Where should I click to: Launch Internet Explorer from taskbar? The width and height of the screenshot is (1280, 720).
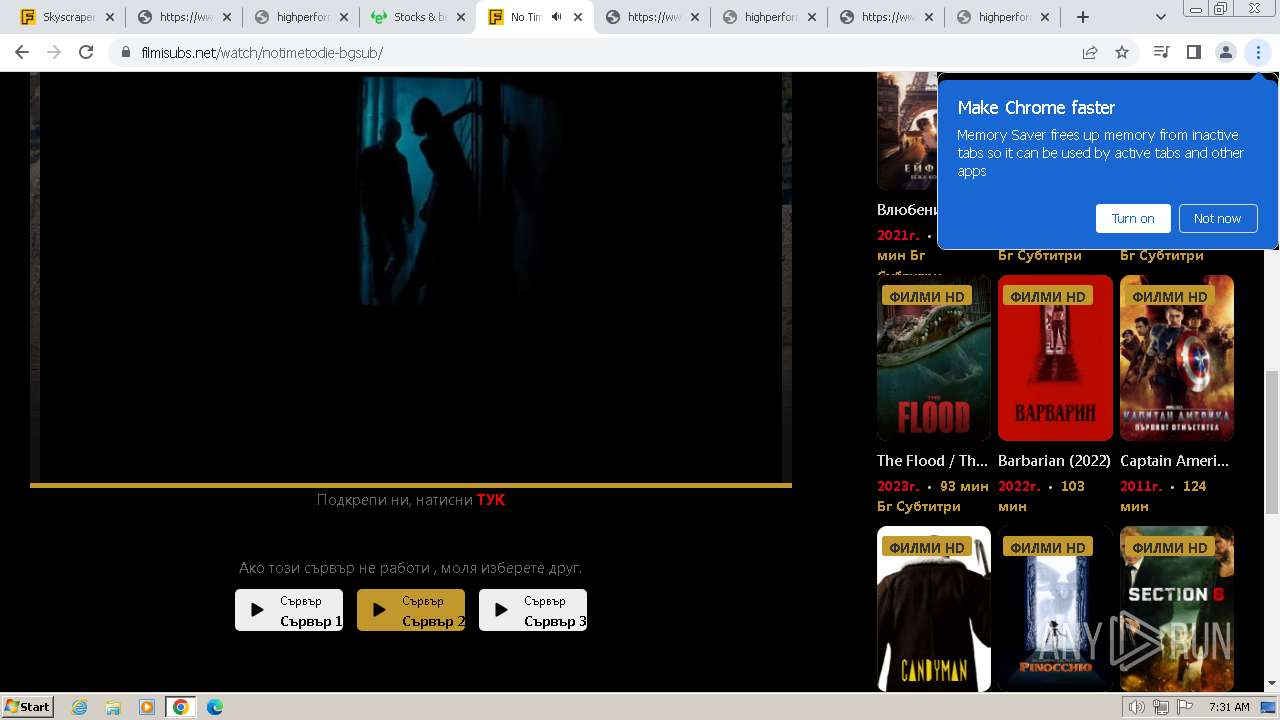80,707
